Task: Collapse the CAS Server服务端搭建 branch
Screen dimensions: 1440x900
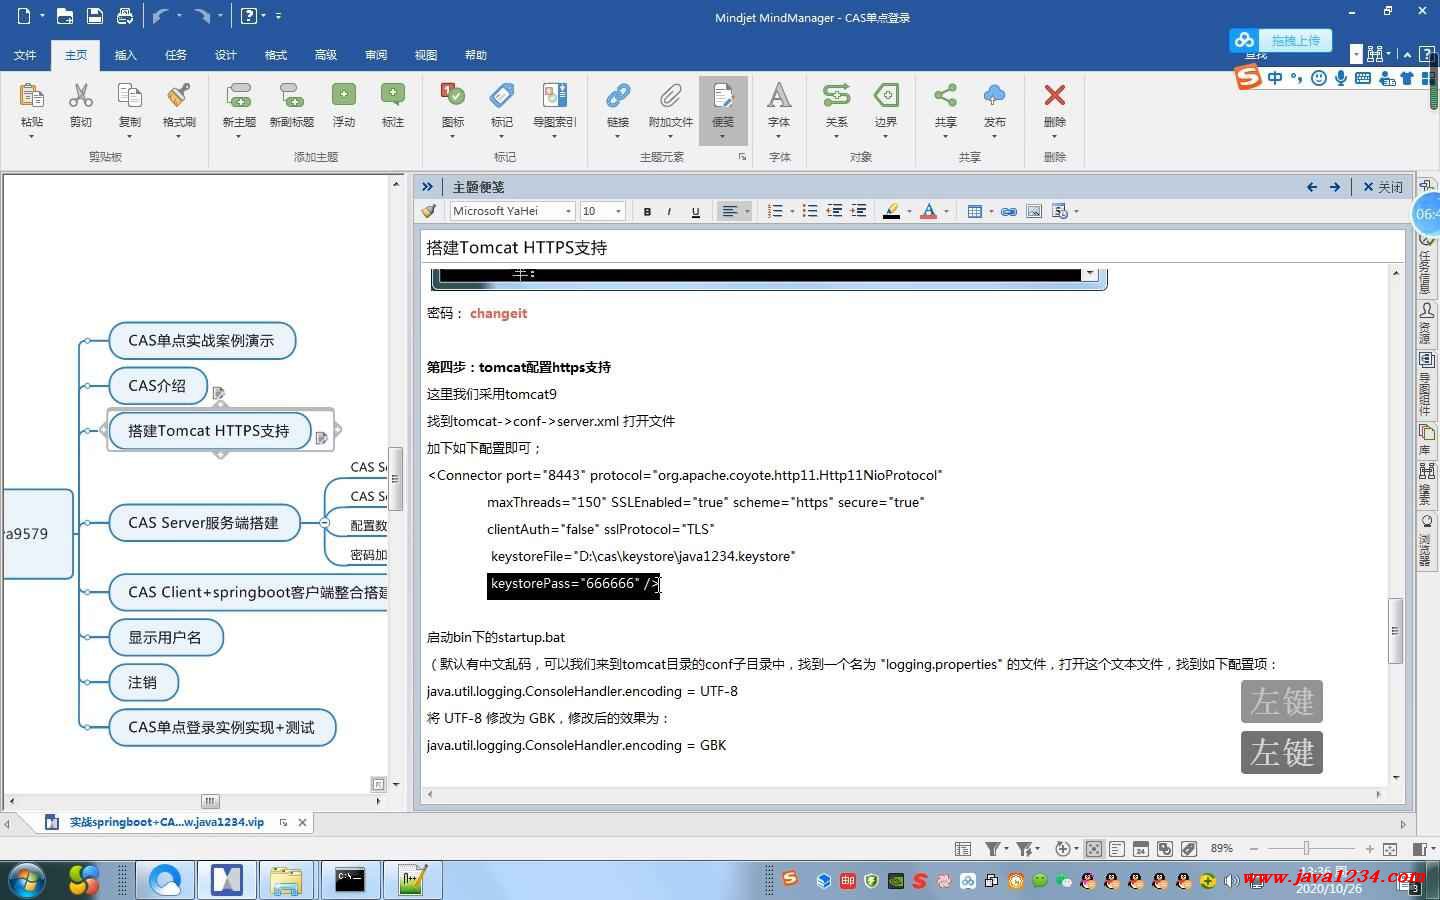Action: pos(324,523)
